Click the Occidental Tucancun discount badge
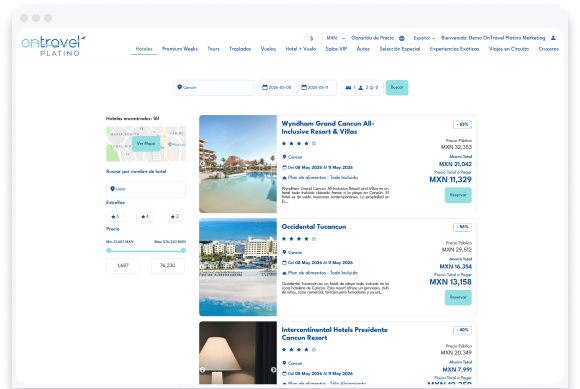580x389 pixels. click(462, 227)
